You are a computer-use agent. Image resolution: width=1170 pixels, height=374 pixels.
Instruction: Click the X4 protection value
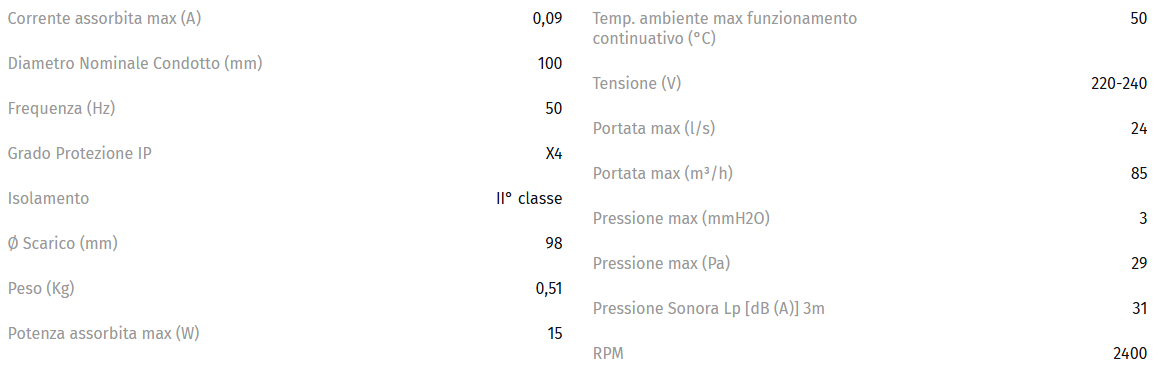554,154
